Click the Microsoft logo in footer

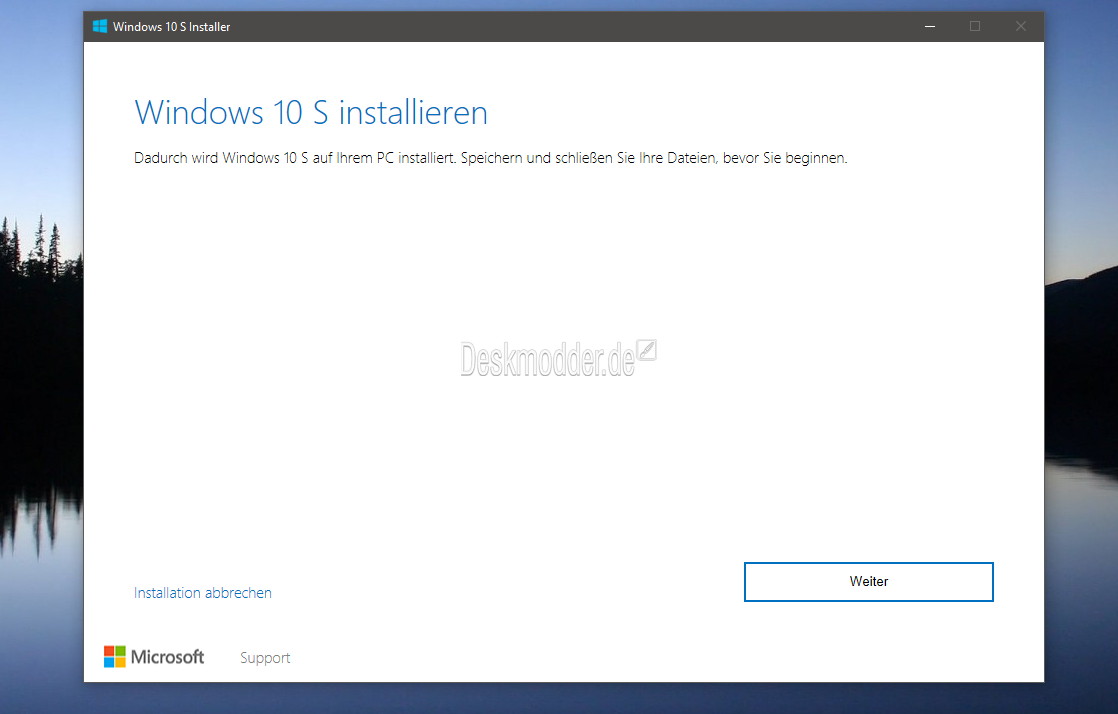click(x=154, y=656)
